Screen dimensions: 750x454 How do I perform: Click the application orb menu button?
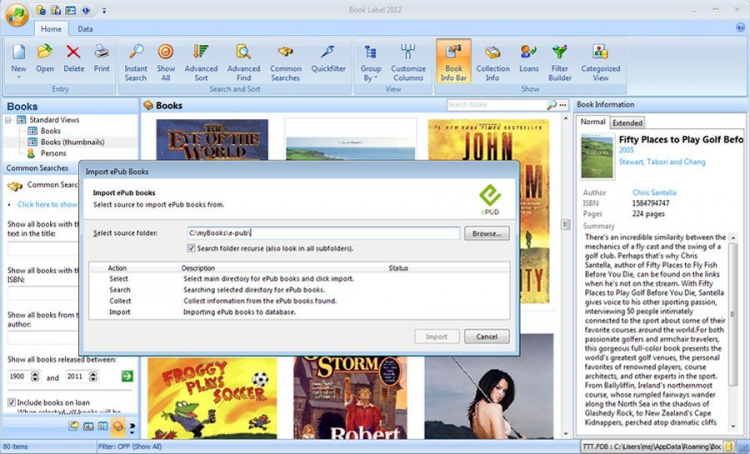pyautogui.click(x=17, y=14)
